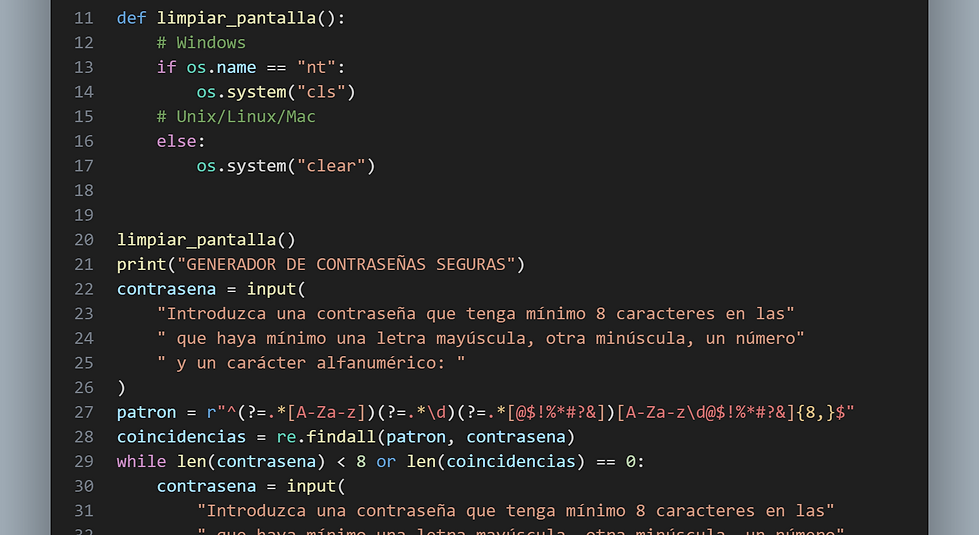Click the 'or' keyword on line 29
Image resolution: width=979 pixels, height=535 pixels.
pos(386,462)
